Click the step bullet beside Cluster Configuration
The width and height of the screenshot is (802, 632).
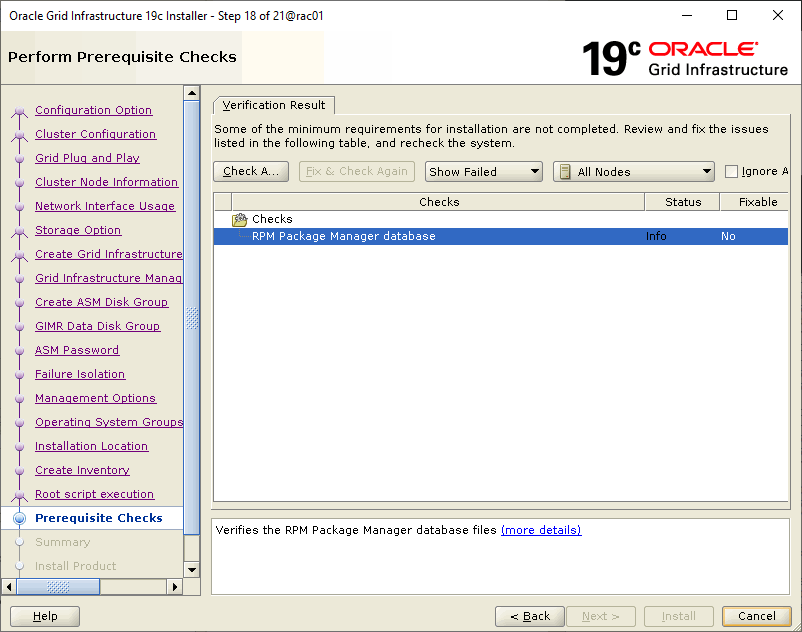click(19, 135)
